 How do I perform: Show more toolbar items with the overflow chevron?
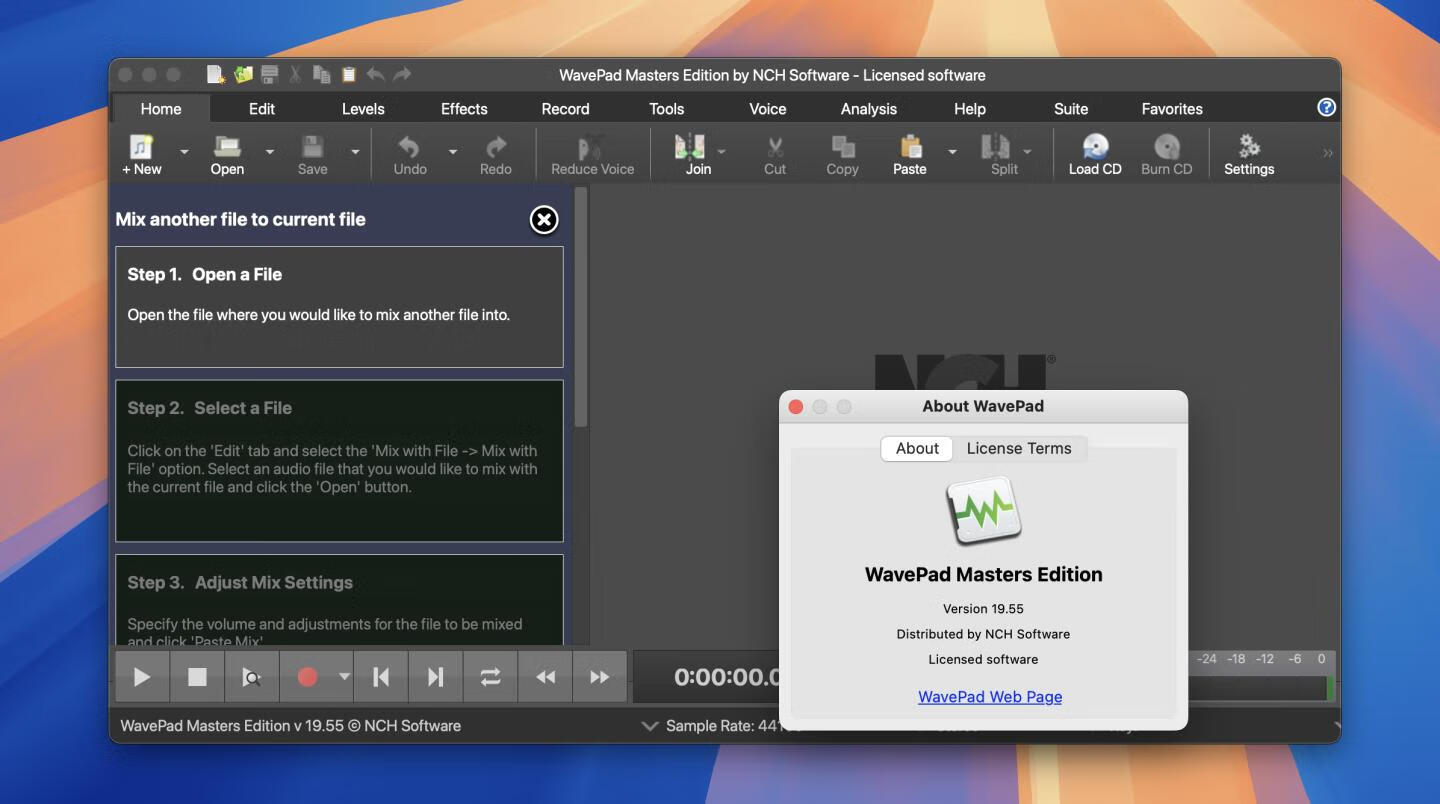(x=1328, y=153)
